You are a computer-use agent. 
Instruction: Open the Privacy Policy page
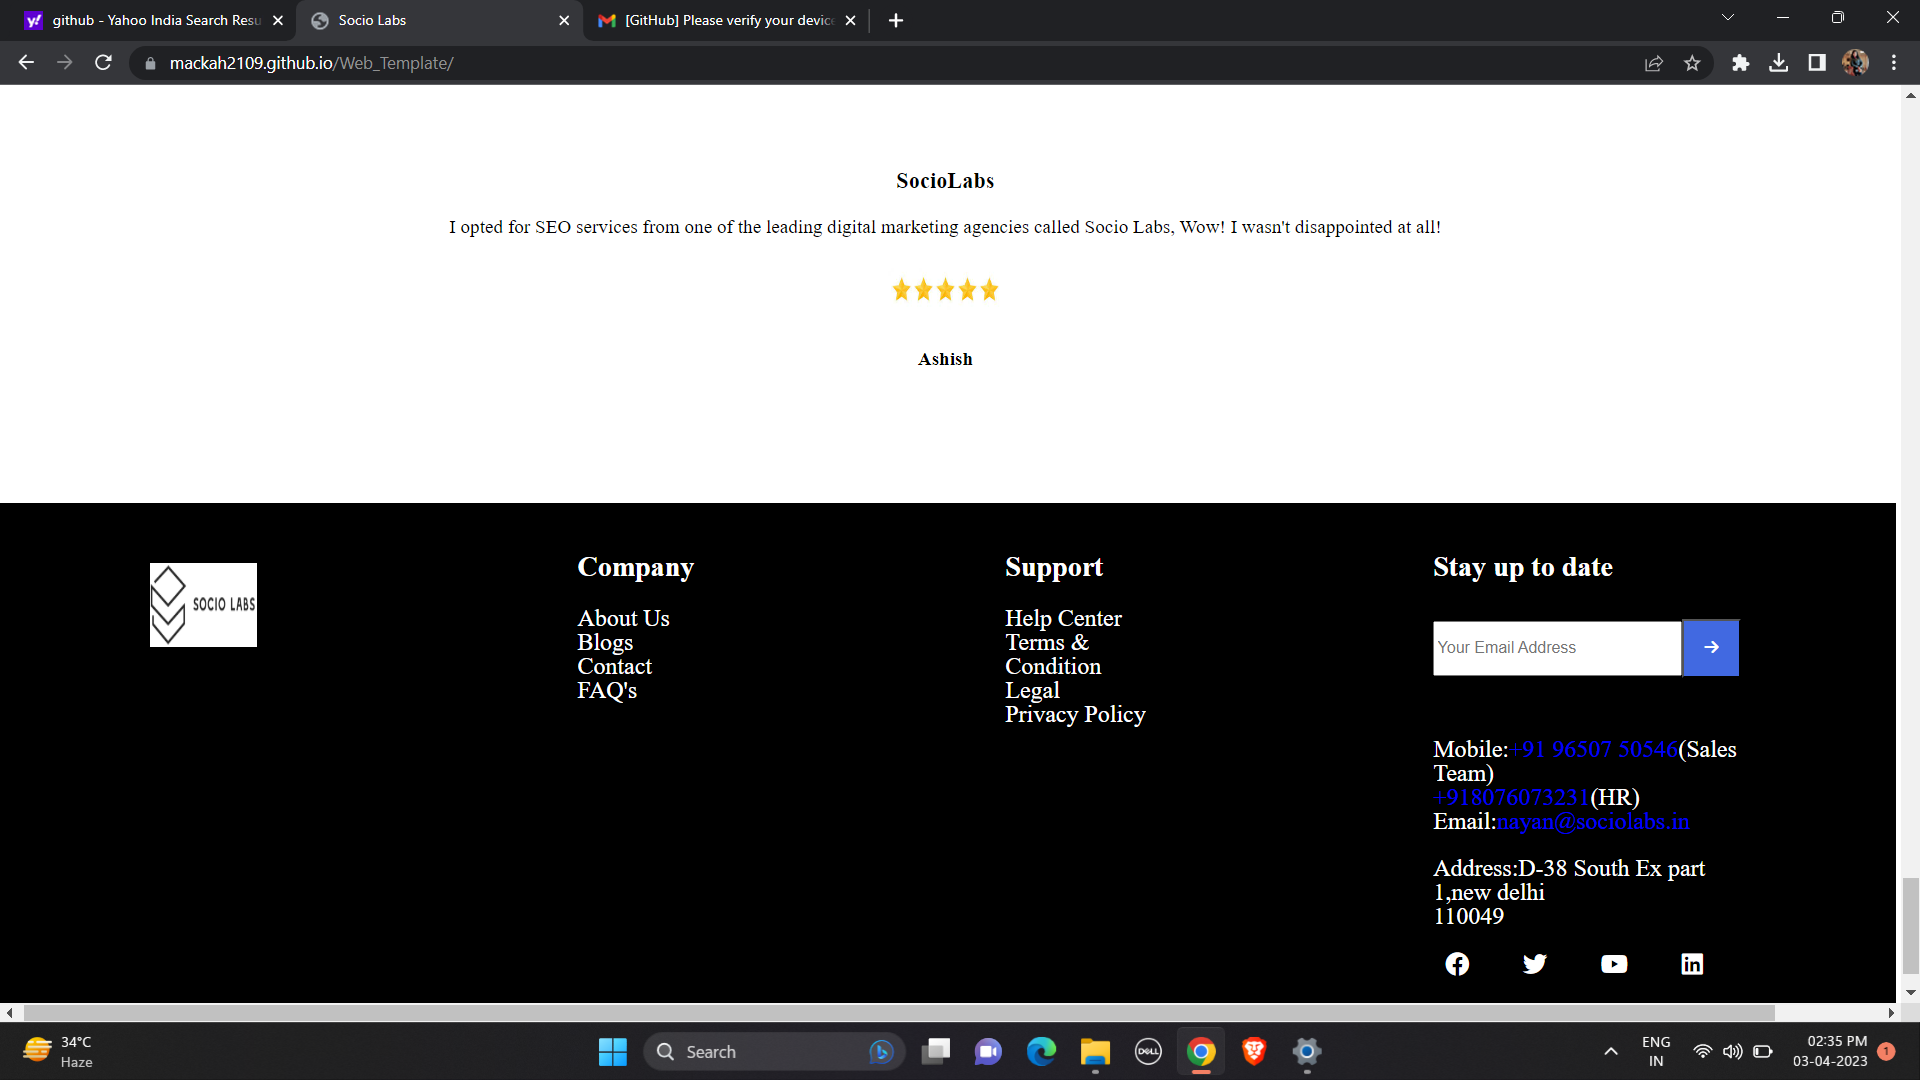tap(1074, 714)
